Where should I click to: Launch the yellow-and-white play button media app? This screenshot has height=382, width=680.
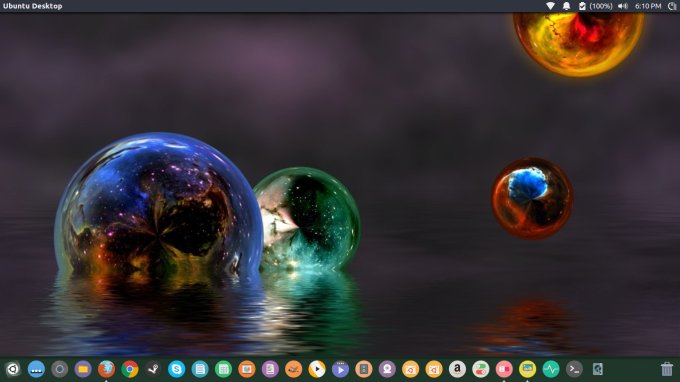pos(317,369)
